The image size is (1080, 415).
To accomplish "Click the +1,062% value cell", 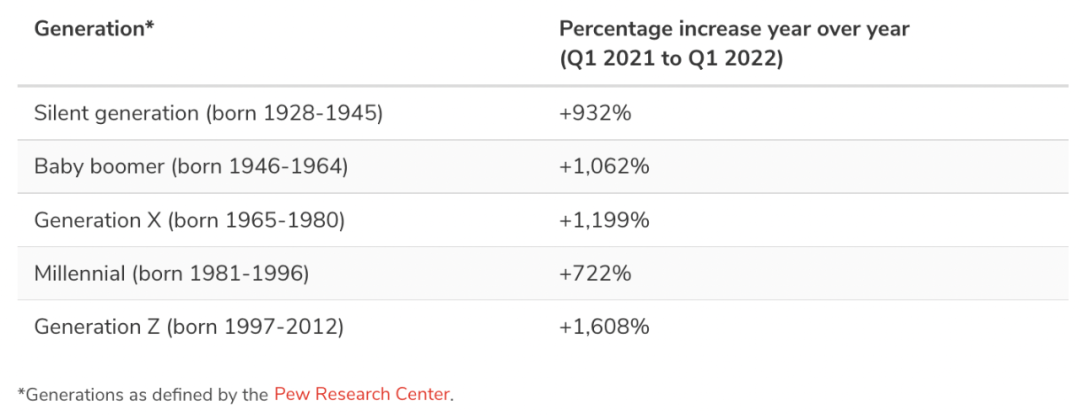I will (604, 166).
